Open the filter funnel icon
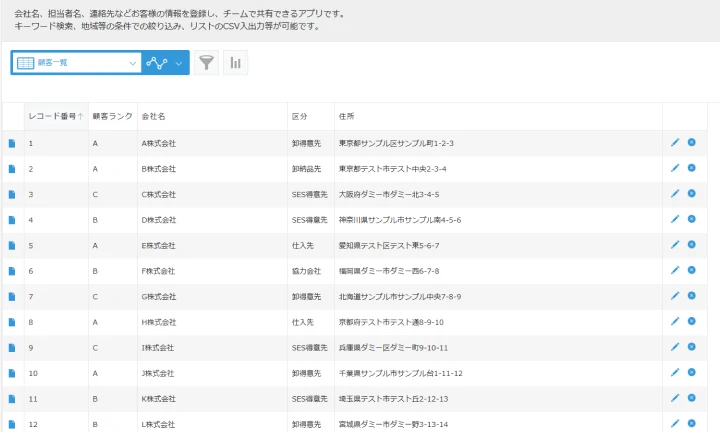 pyautogui.click(x=207, y=62)
